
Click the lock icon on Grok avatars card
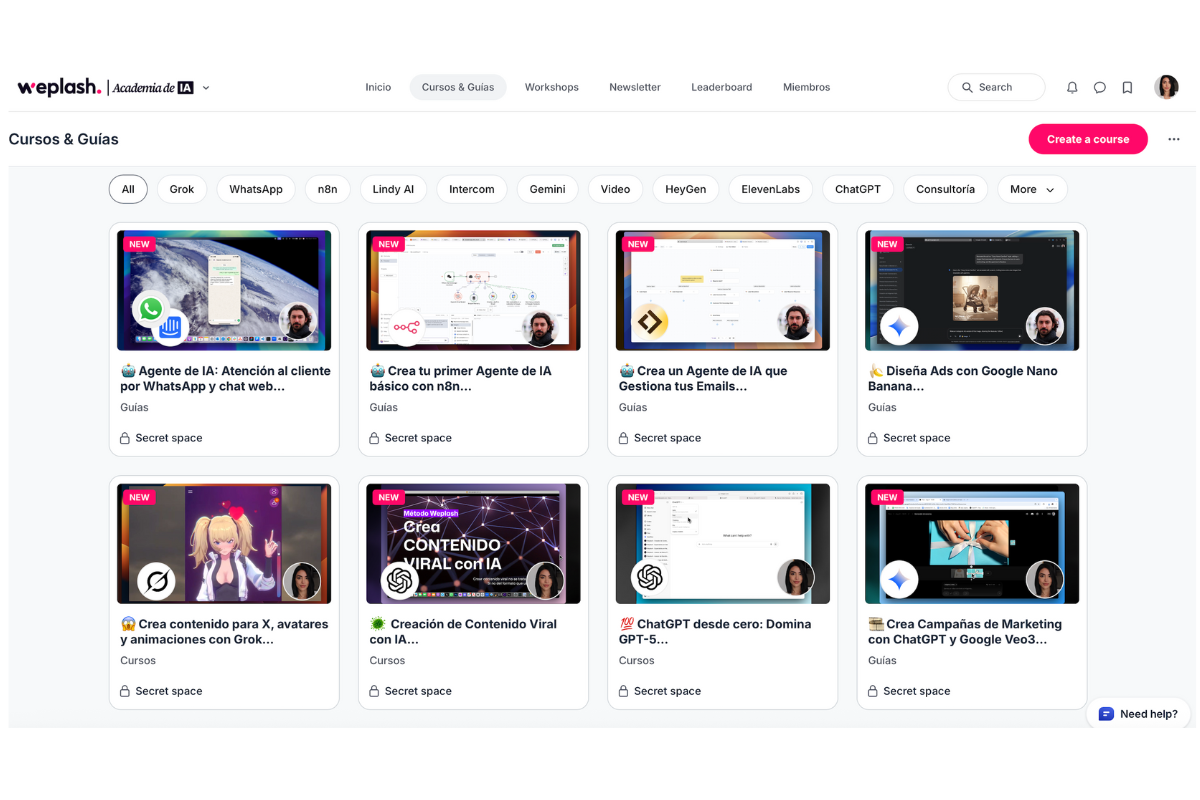[x=125, y=691]
